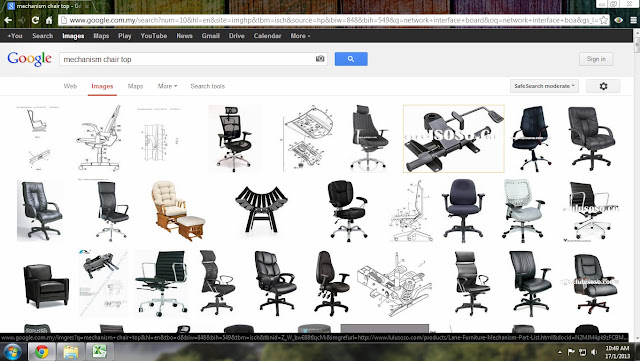Click the Sign in button
Image resolution: width=640 pixels, height=361 pixels.
596,59
